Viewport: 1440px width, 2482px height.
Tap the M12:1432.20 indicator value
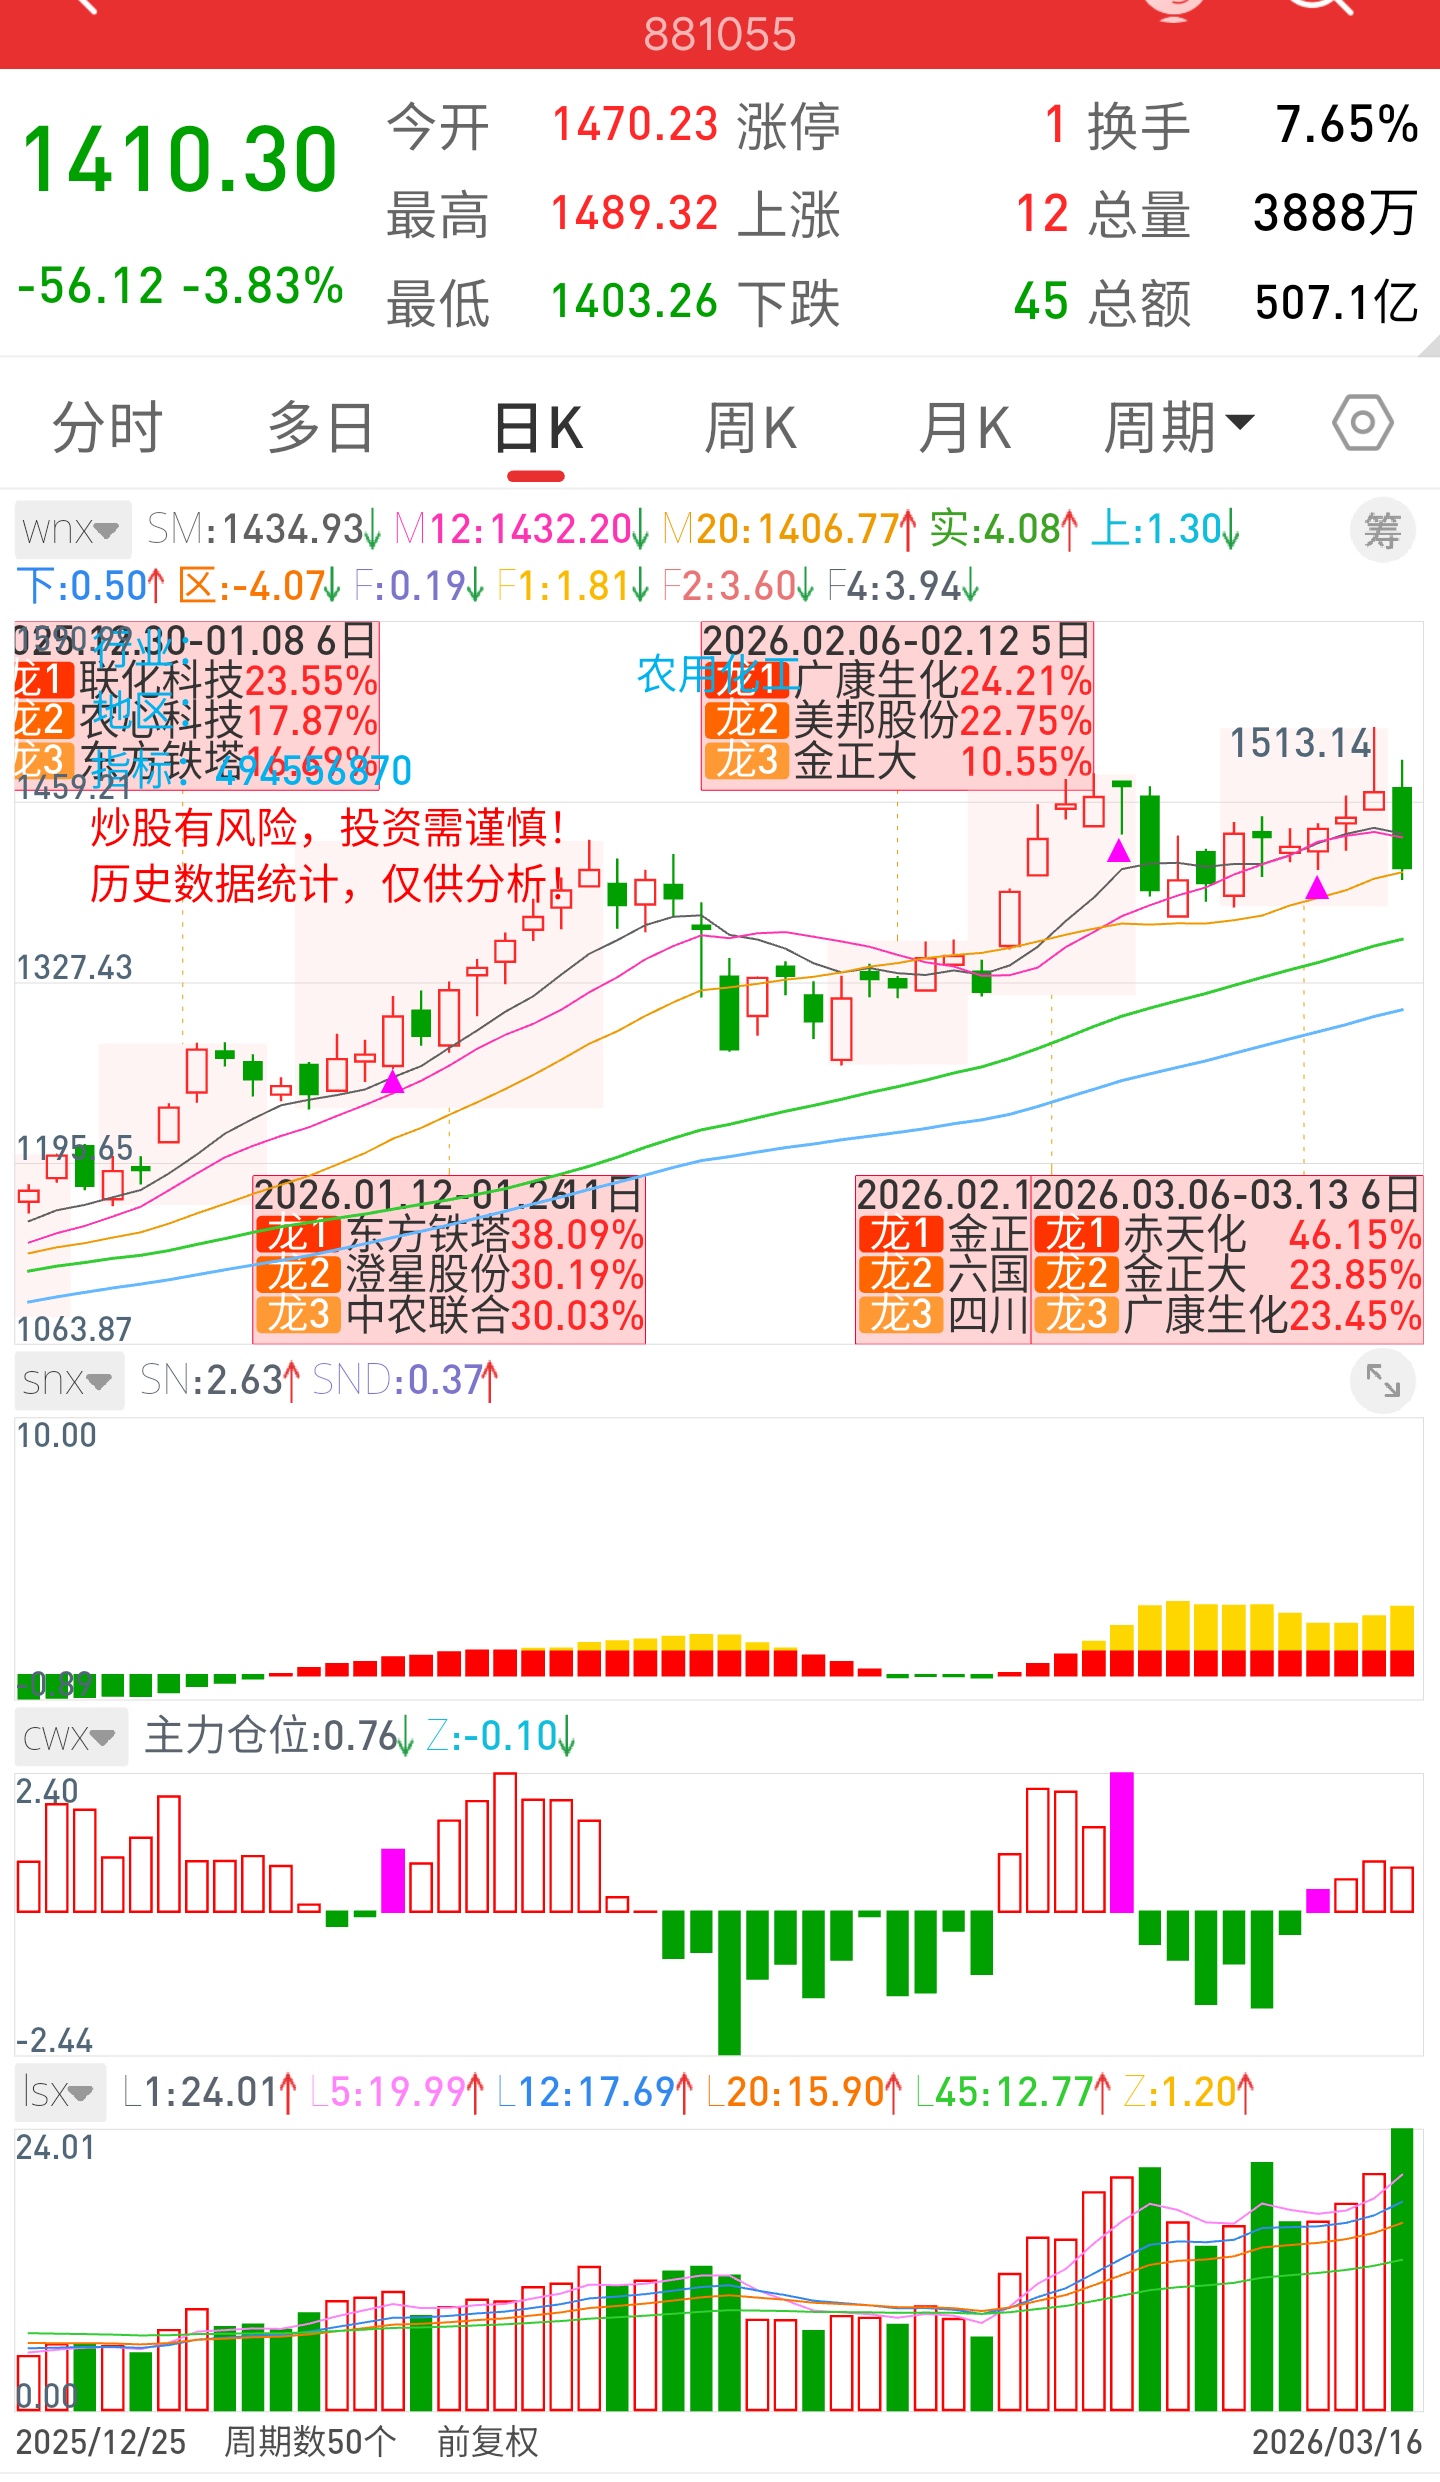pyautogui.click(x=521, y=529)
